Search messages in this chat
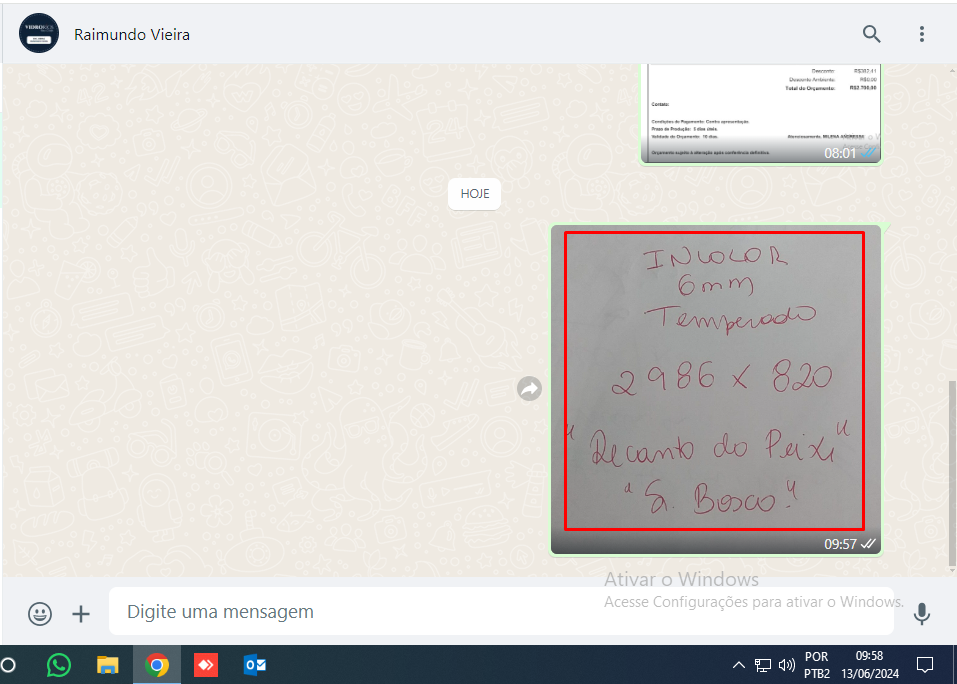957x684 pixels. 872,34
